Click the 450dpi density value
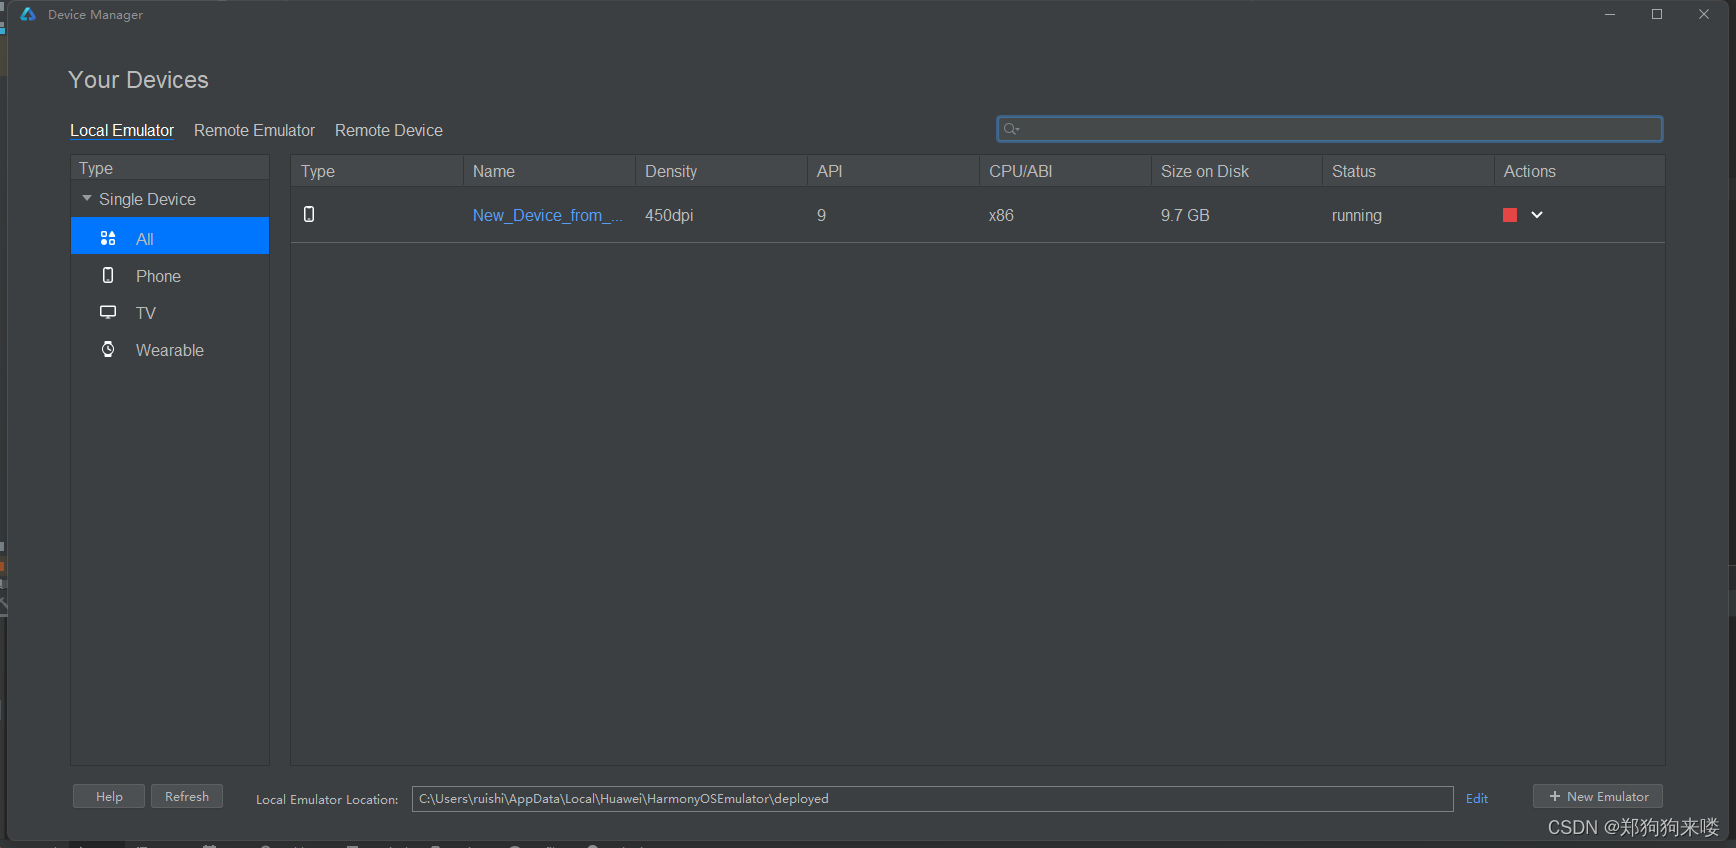This screenshot has height=848, width=1736. (x=669, y=215)
